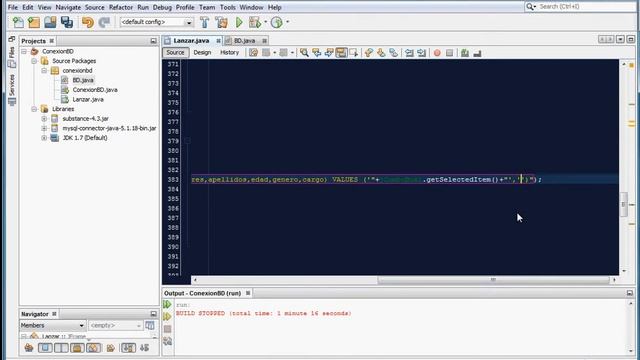Toggle highlight search in the editor
This screenshot has width=640, height=360.
coord(341,53)
